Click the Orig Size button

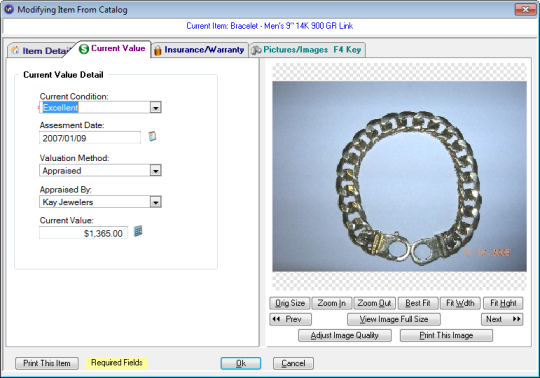click(x=290, y=303)
